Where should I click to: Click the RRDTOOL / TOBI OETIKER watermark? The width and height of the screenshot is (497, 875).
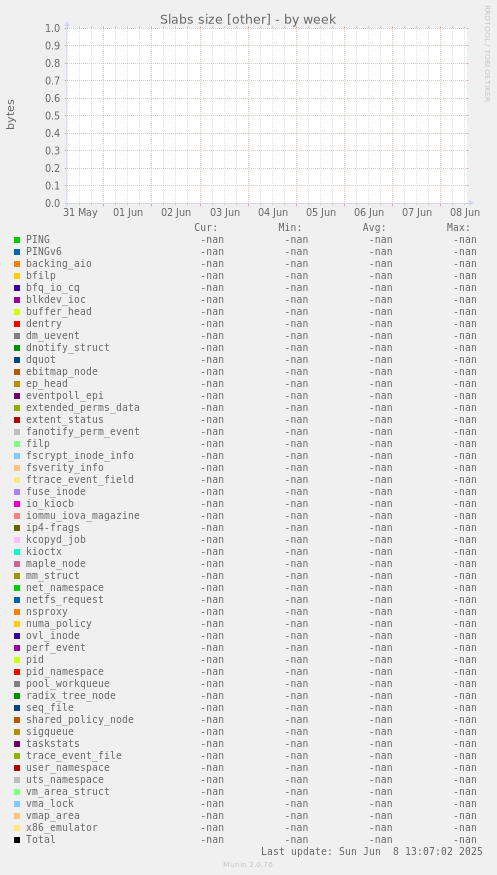click(487, 54)
